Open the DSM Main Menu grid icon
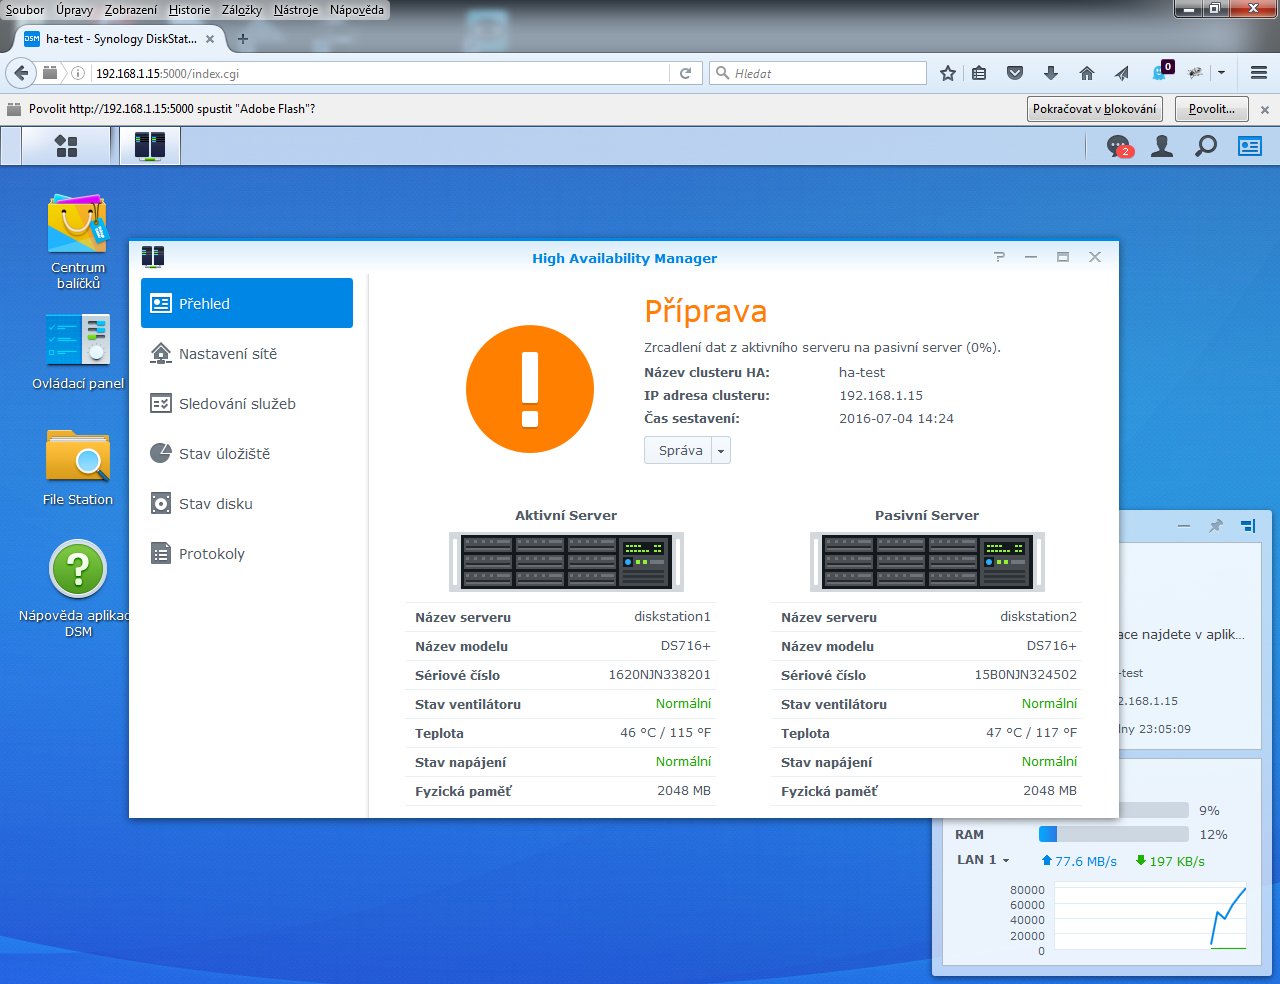This screenshot has height=984, width=1280. click(x=66, y=146)
